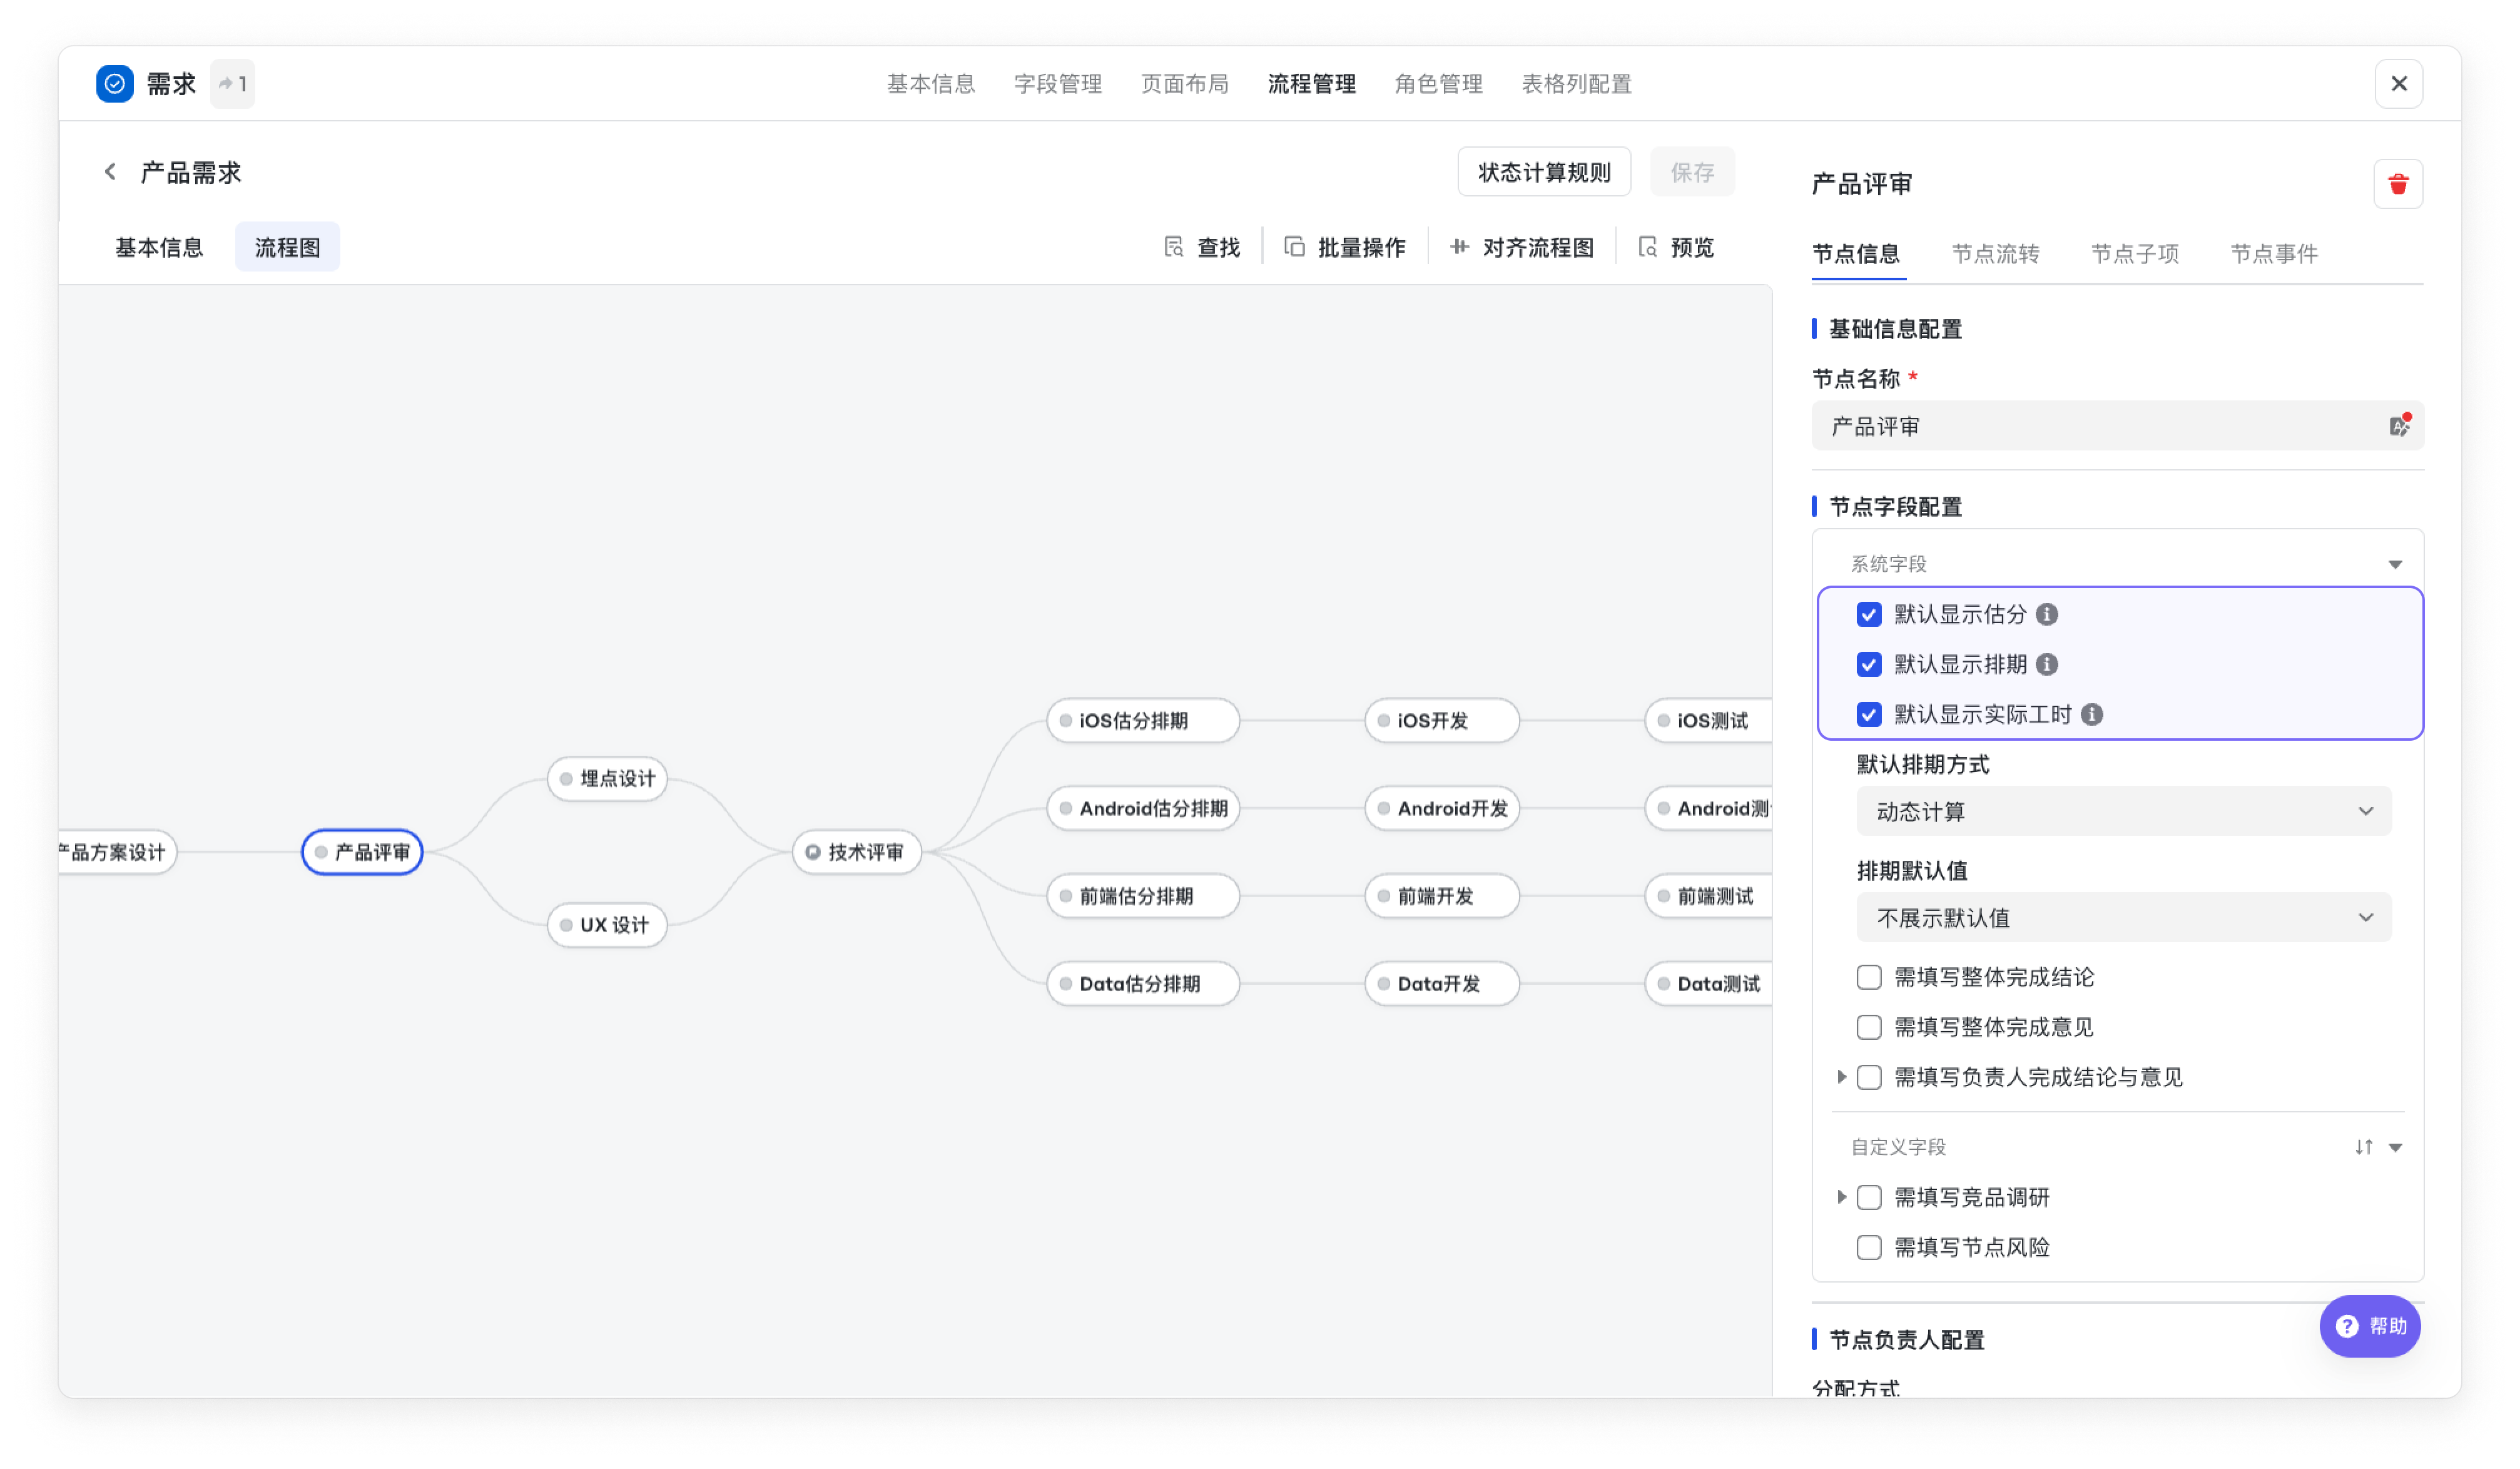Switch to 基本信息 top navigation tab
Image resolution: width=2520 pixels, height=1469 pixels.
pos(930,84)
